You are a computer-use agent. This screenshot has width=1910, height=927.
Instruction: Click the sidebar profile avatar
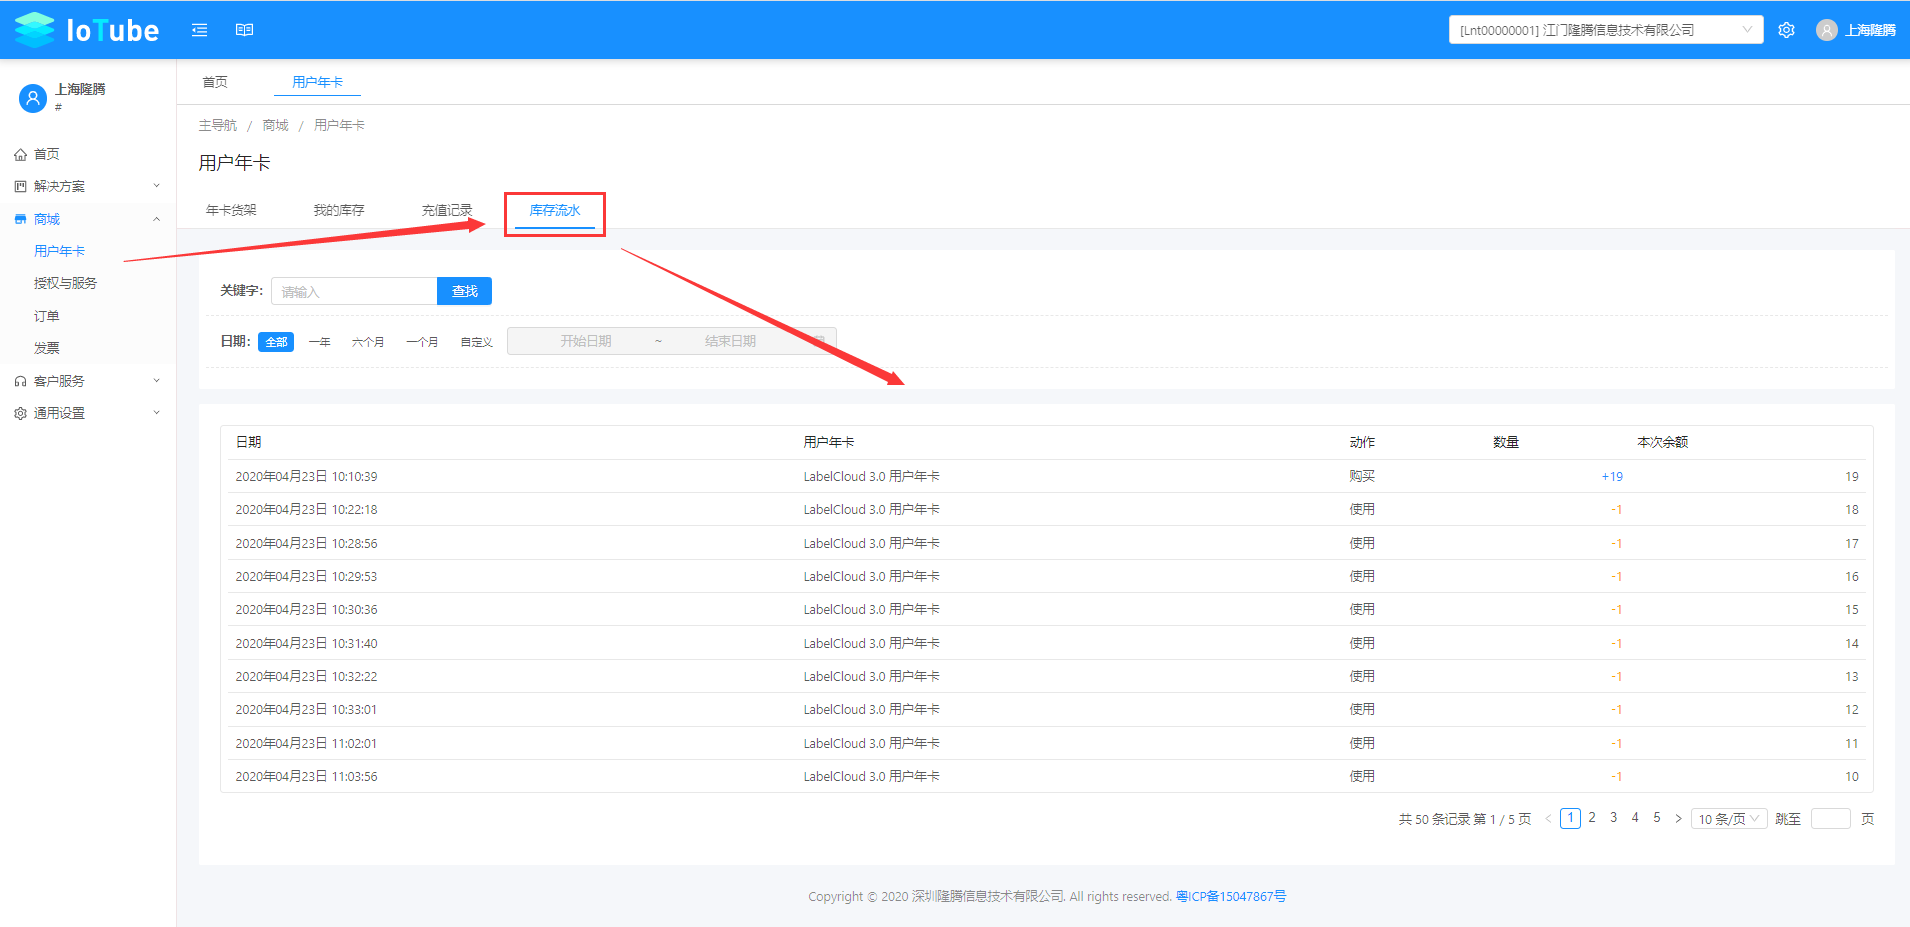(x=33, y=98)
